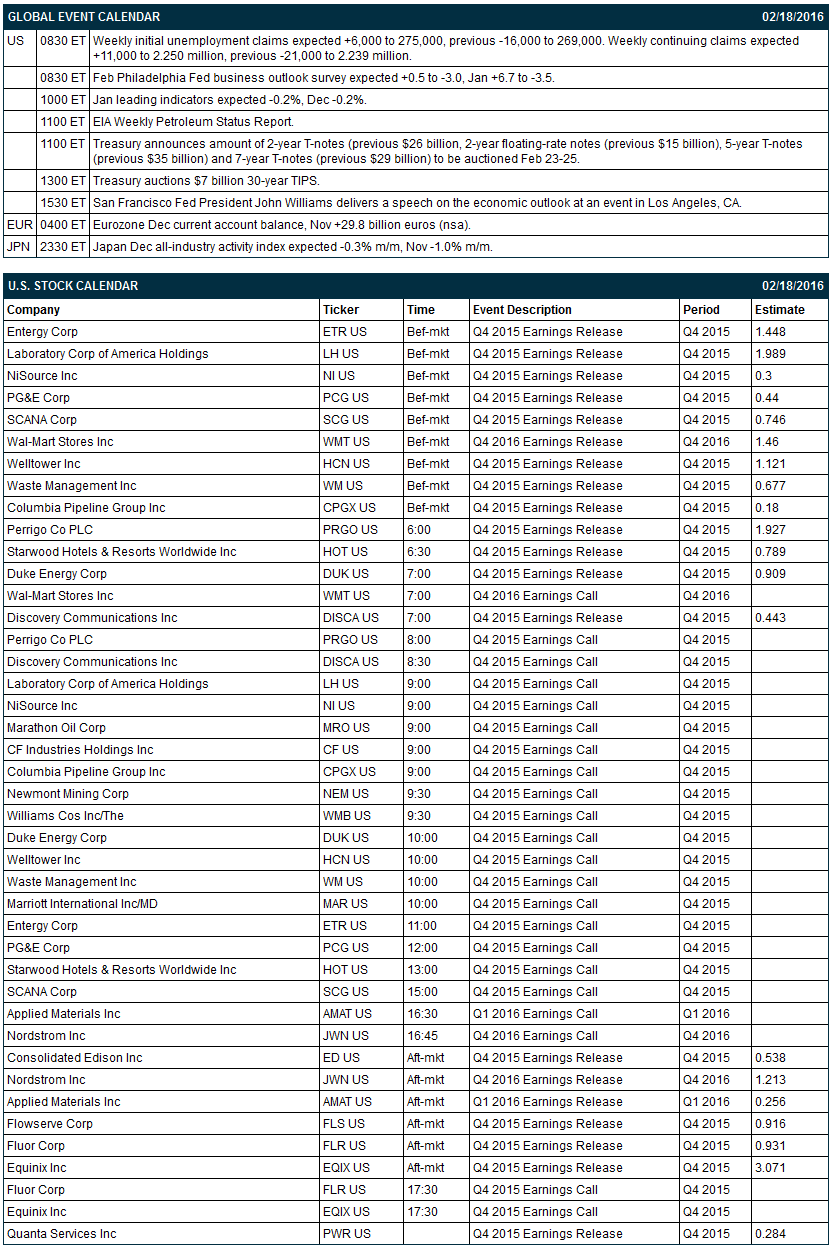This screenshot has width=833, height=1251.
Task: Click the 1530 ET time cell
Action: (x=62, y=203)
